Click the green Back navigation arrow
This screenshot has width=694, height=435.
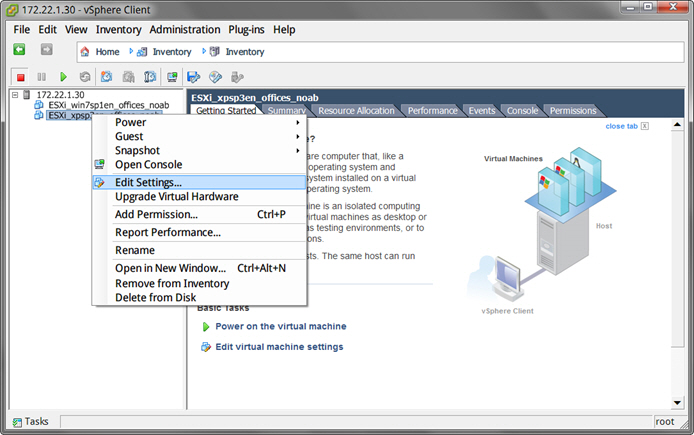[19, 49]
